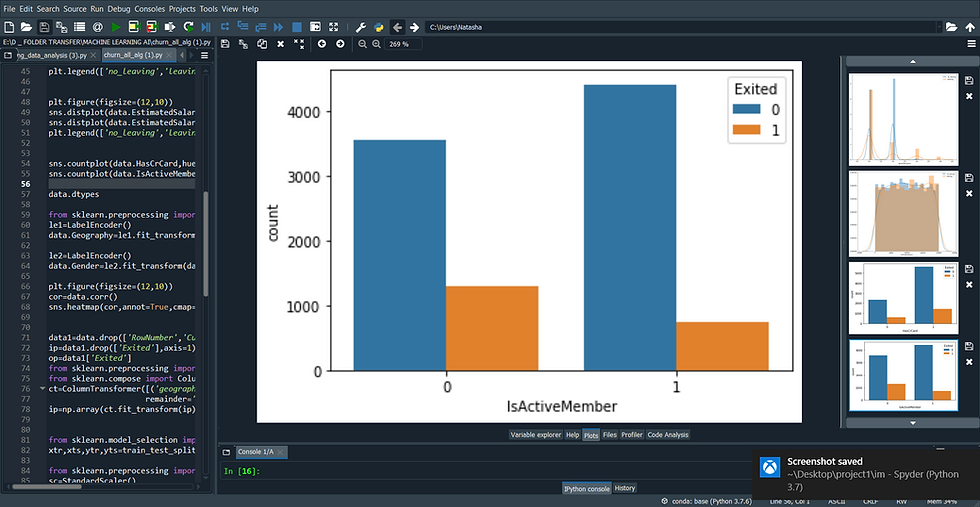Browse for a working directory folder icon
The image size is (980, 507).
(x=951, y=27)
